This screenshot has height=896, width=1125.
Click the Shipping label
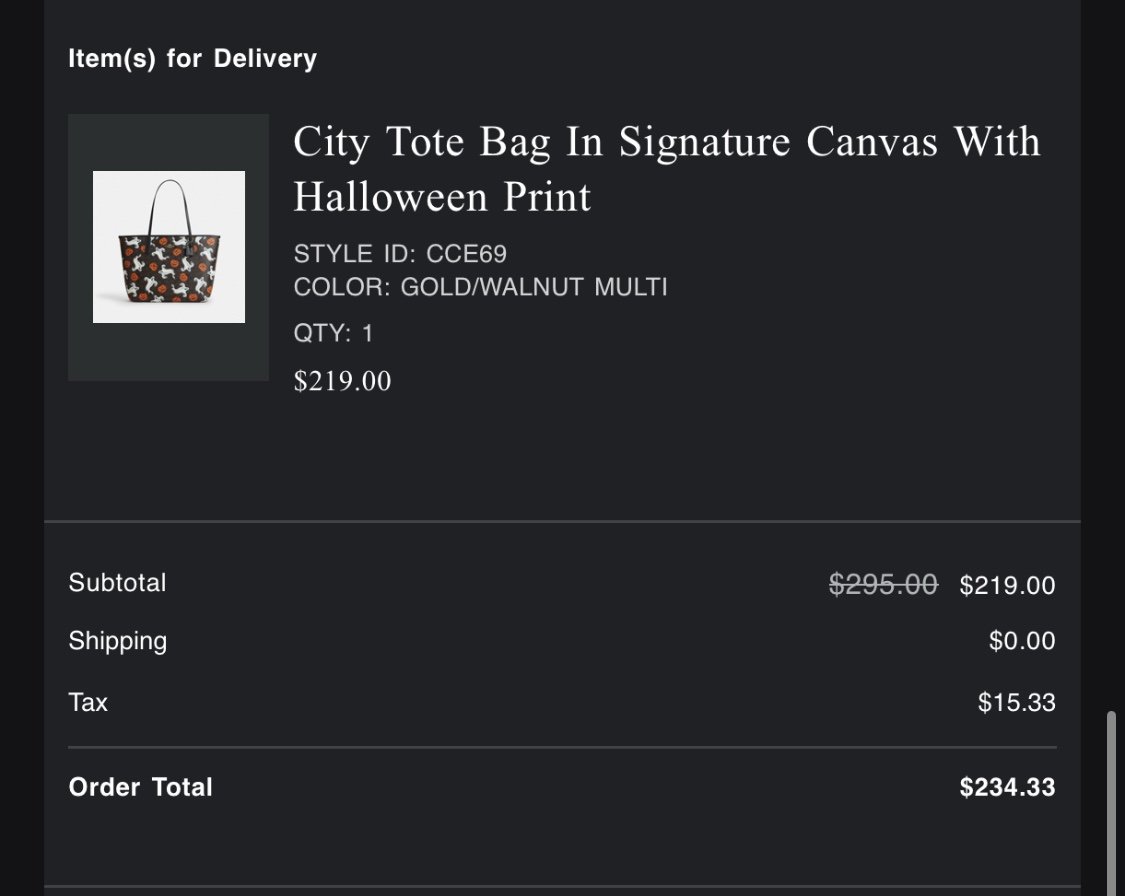click(117, 641)
